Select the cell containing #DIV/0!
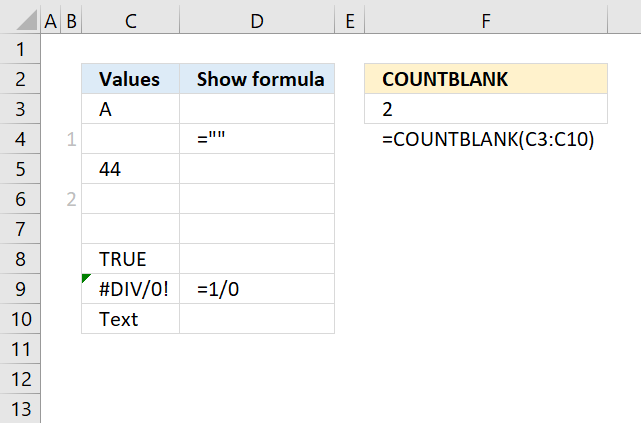The image size is (641, 423). coord(130,290)
